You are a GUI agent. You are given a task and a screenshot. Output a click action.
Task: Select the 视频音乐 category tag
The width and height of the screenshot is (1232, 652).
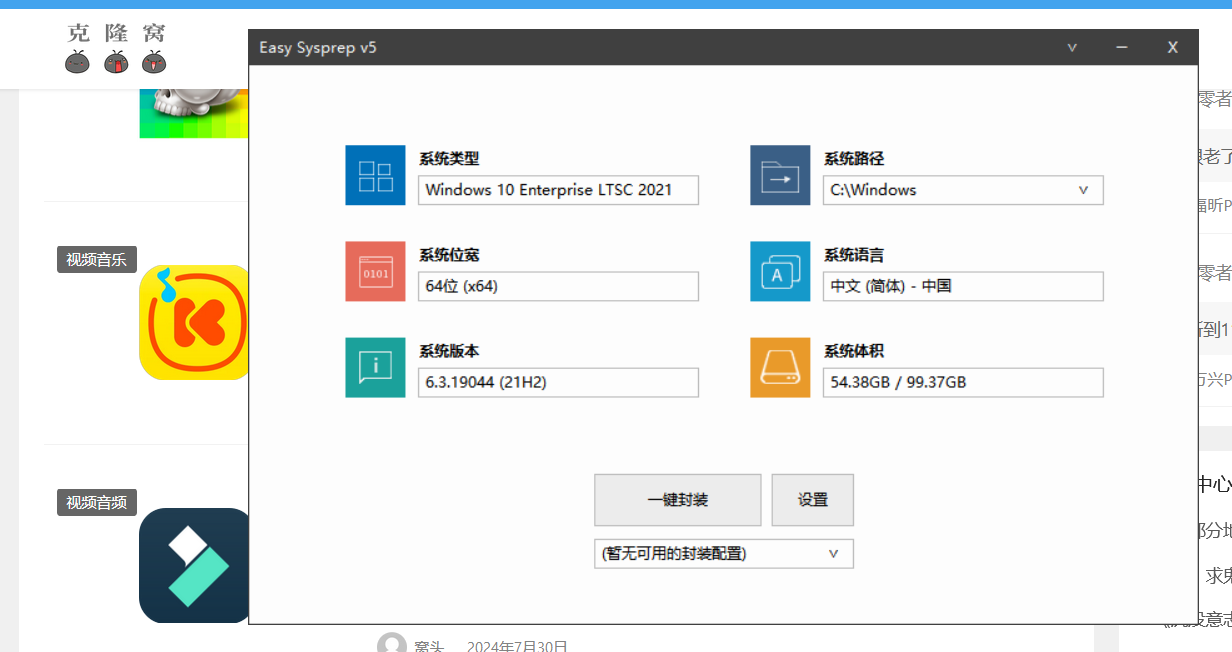96,260
